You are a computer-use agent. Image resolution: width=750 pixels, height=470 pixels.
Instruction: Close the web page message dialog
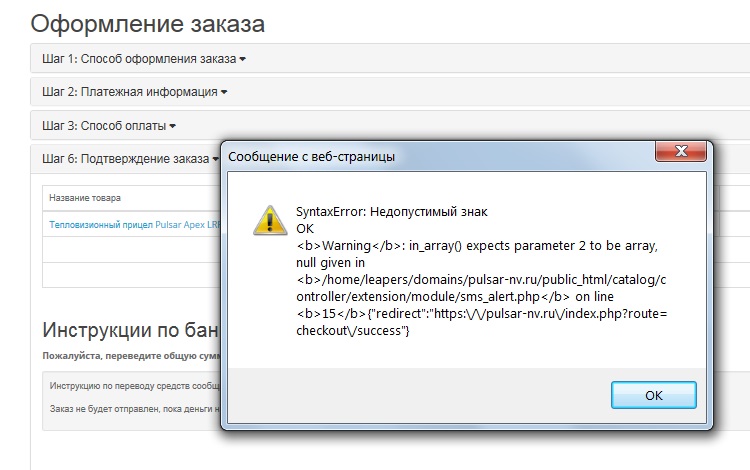point(681,151)
